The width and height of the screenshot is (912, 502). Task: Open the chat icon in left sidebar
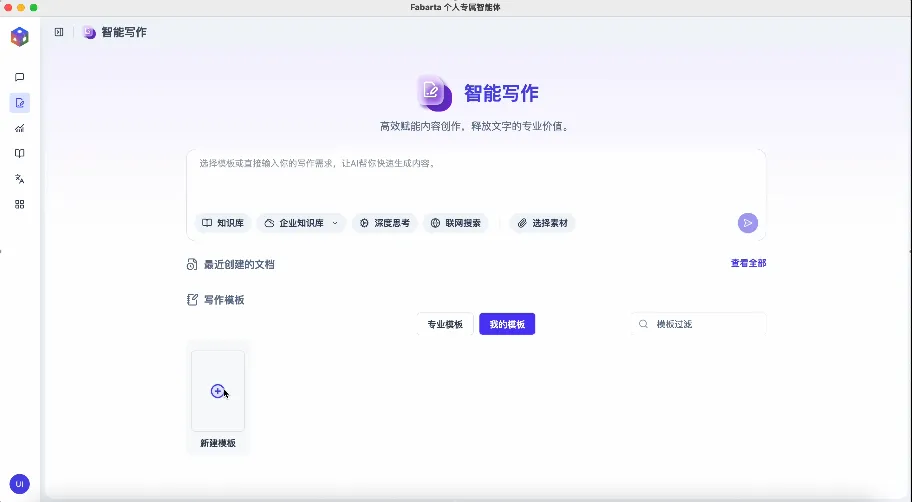click(x=19, y=77)
